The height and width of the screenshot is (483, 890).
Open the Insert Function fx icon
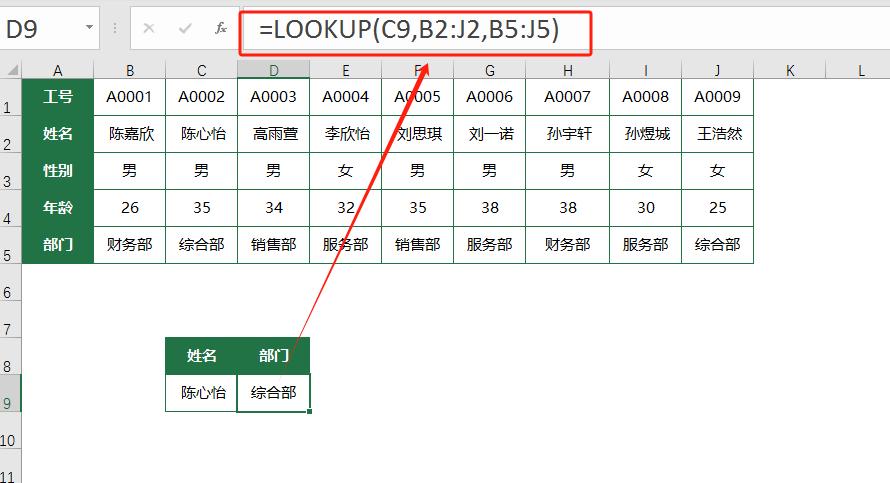pyautogui.click(x=221, y=28)
